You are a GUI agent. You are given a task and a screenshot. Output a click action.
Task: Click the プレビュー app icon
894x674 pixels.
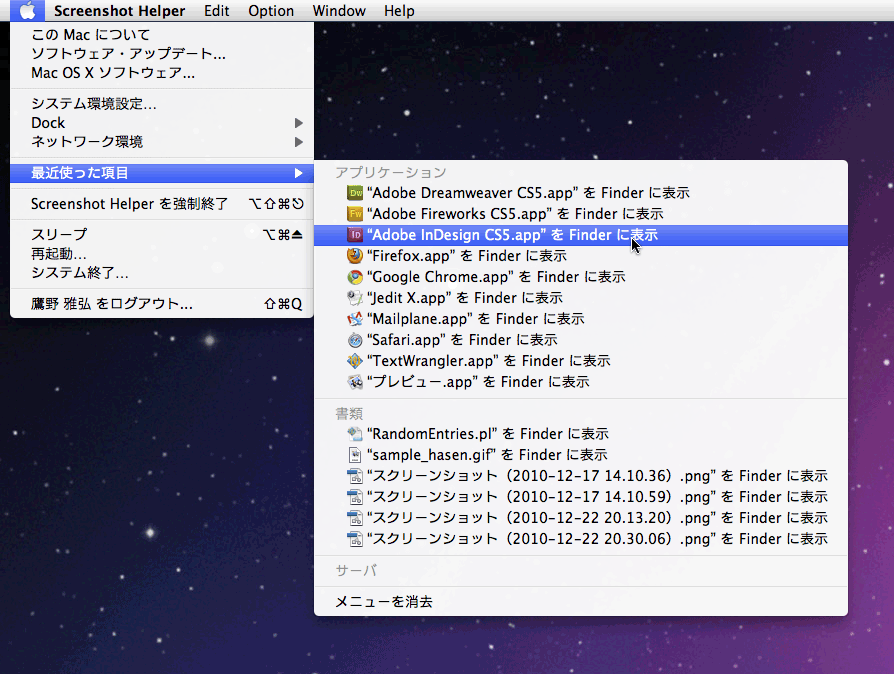coord(355,381)
